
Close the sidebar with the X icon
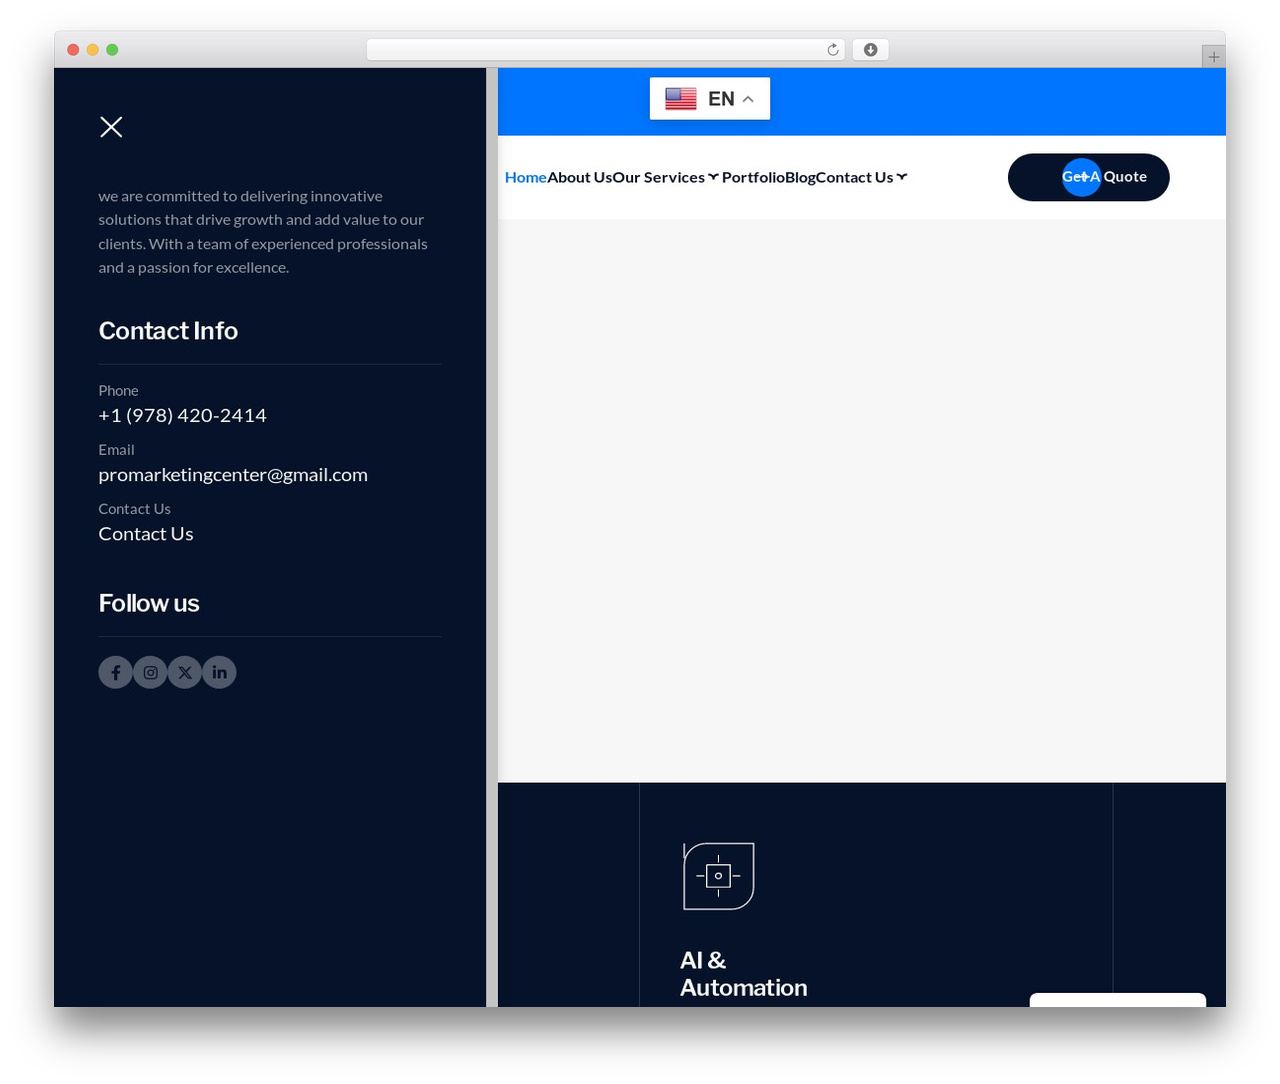[x=111, y=127]
